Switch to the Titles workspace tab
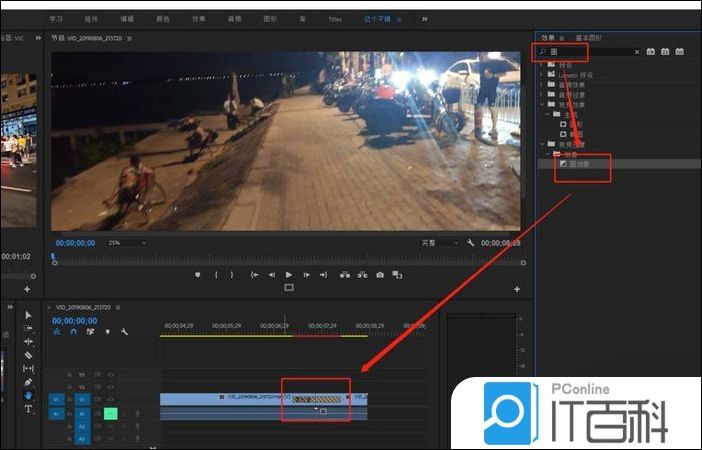This screenshot has height=450, width=702. coord(334,19)
